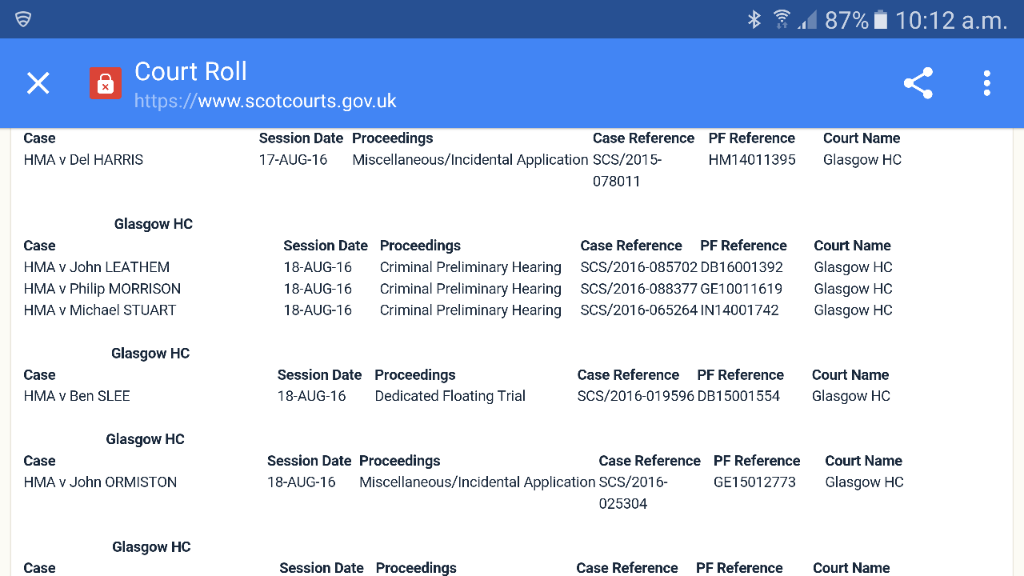Screen dimensions: 1024x576
Task: Tap the Bluetooth status icon
Action: (x=754, y=19)
